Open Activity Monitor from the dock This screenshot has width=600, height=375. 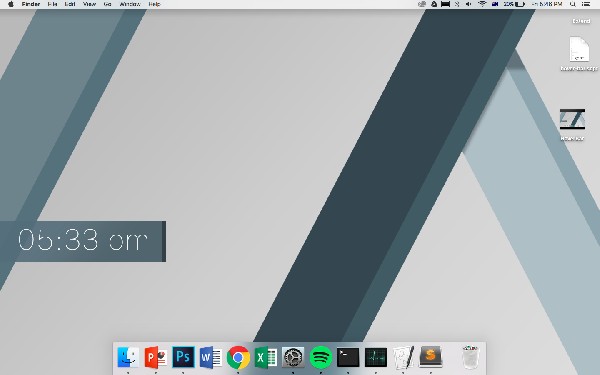click(x=376, y=357)
